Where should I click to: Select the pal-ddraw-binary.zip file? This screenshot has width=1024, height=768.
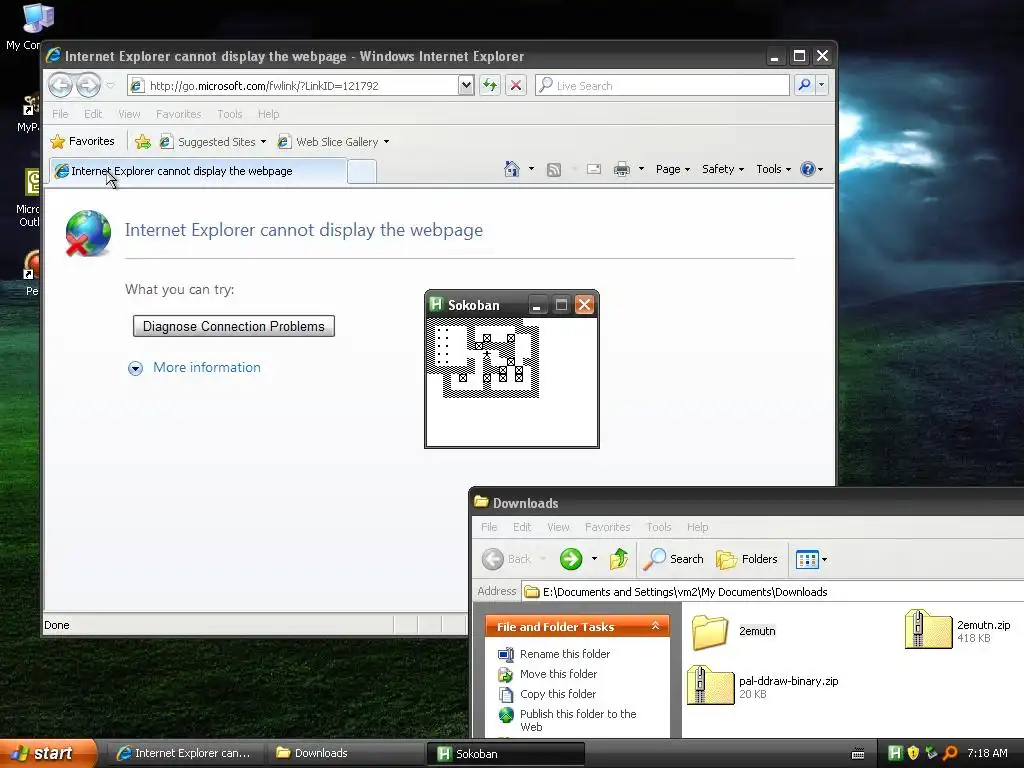click(763, 686)
